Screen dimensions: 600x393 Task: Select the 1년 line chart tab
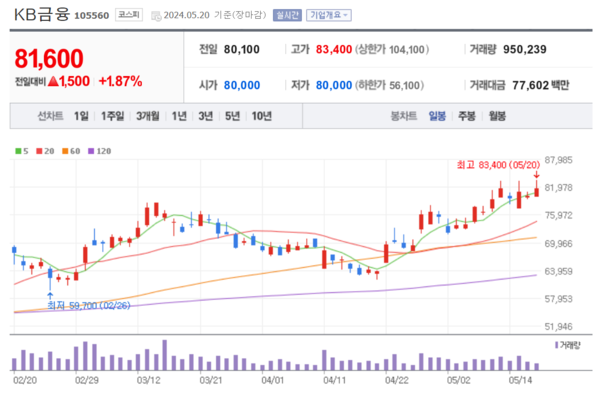pyautogui.click(x=179, y=116)
